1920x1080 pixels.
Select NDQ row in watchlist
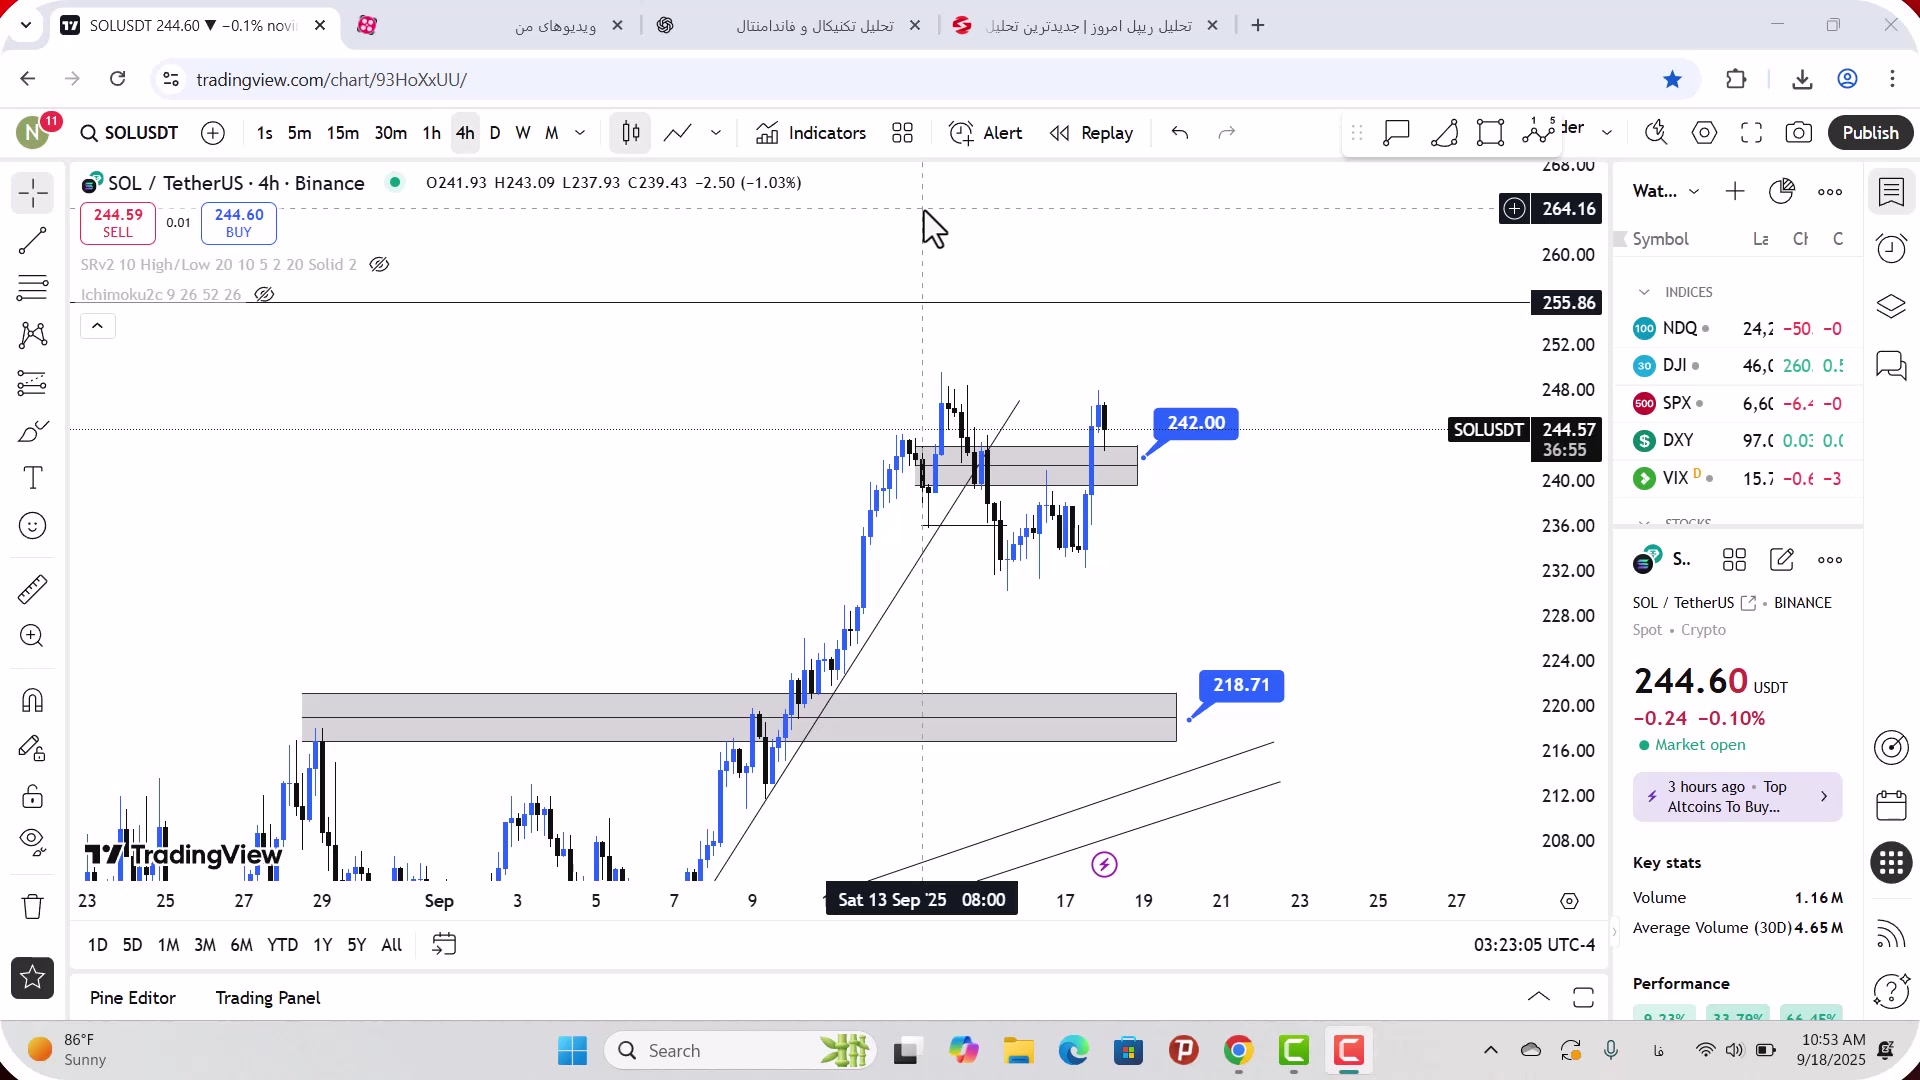[1738, 328]
